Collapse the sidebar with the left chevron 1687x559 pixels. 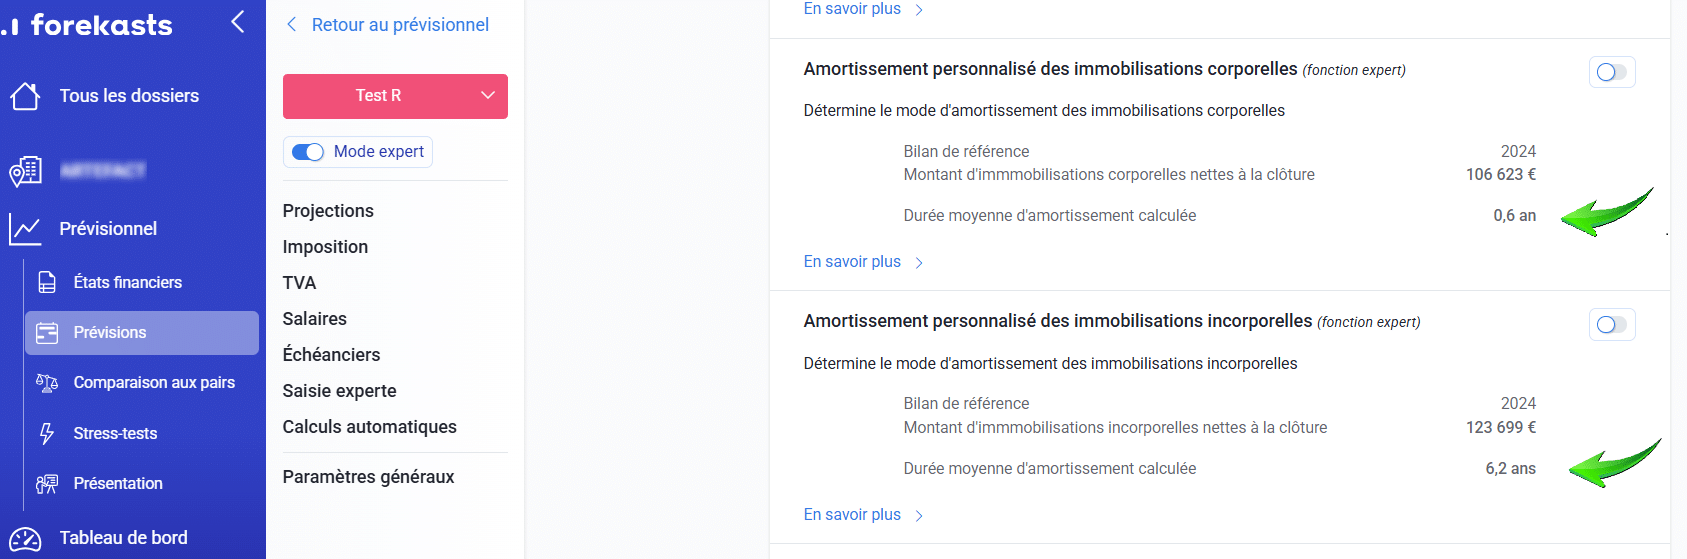pyautogui.click(x=238, y=21)
